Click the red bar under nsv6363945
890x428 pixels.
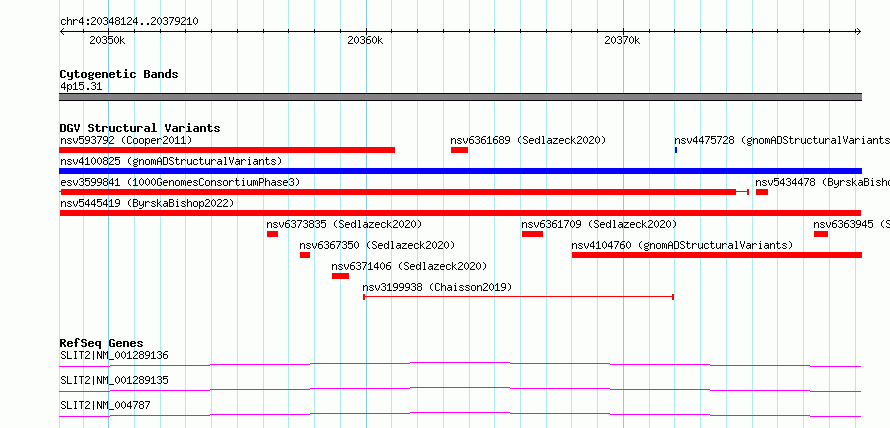pos(821,234)
